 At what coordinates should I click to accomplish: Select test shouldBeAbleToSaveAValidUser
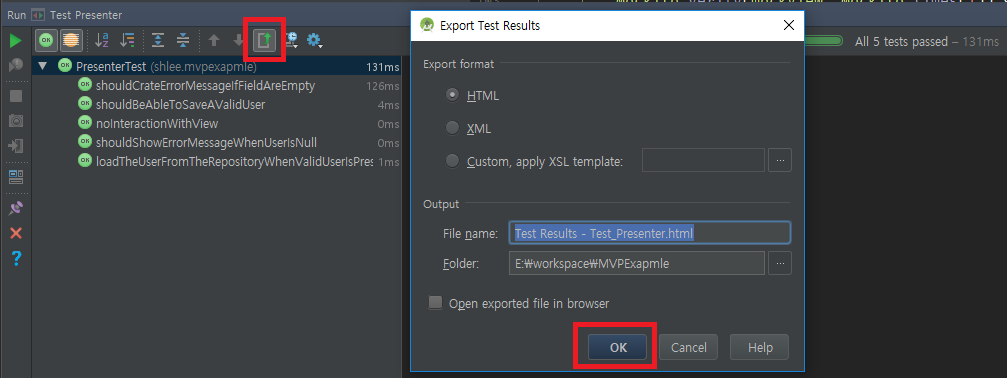[217, 104]
